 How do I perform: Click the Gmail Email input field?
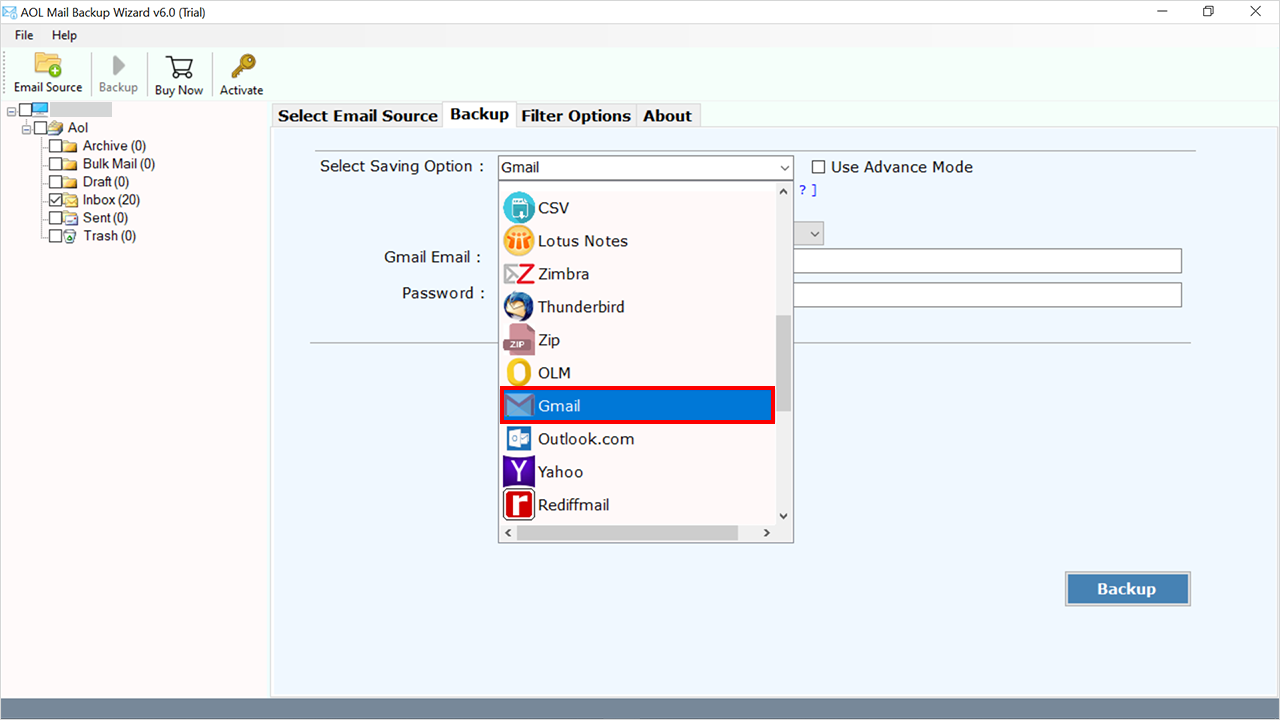tap(987, 261)
